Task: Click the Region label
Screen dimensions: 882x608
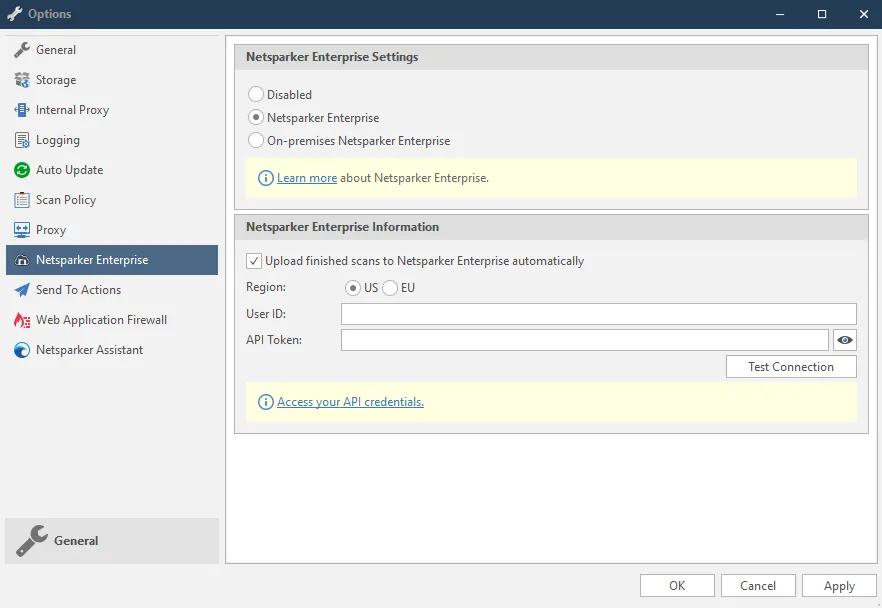Action: (266, 287)
